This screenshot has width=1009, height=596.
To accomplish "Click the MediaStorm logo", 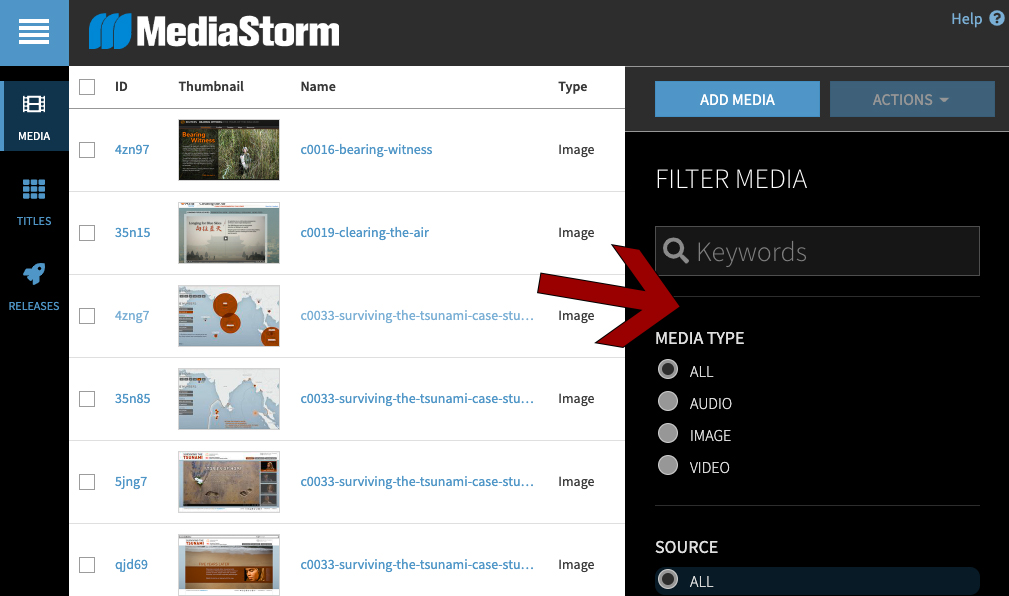I will coord(214,32).
